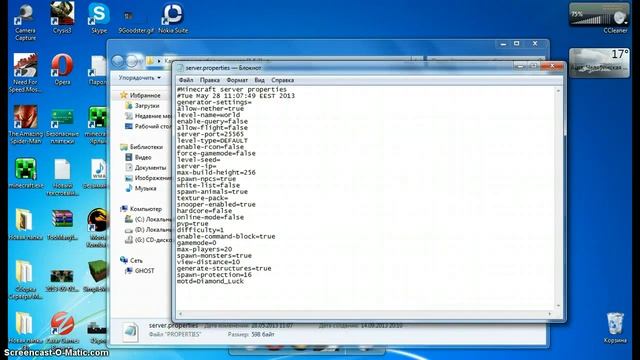Maximize the Explorer window

coord(517,44)
